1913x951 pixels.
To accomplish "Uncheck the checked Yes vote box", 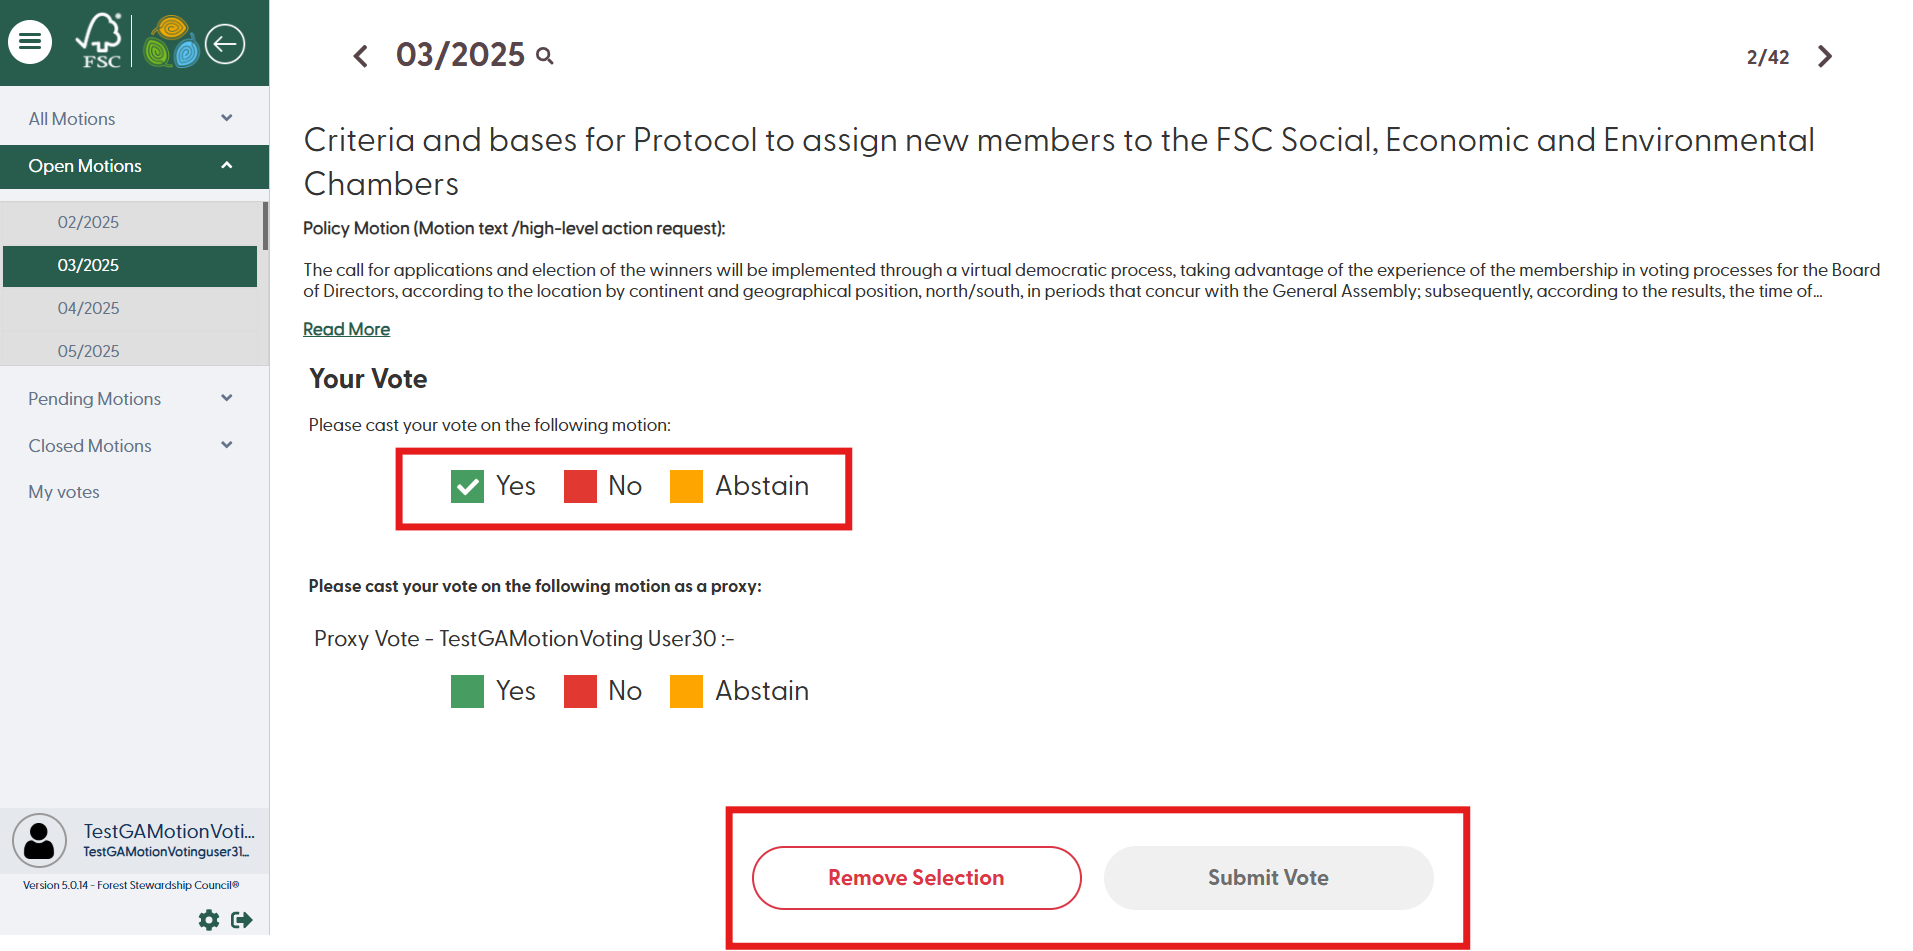I will (467, 487).
